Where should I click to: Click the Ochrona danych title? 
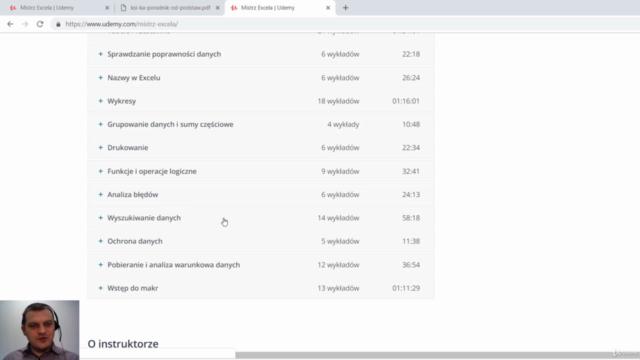click(135, 241)
